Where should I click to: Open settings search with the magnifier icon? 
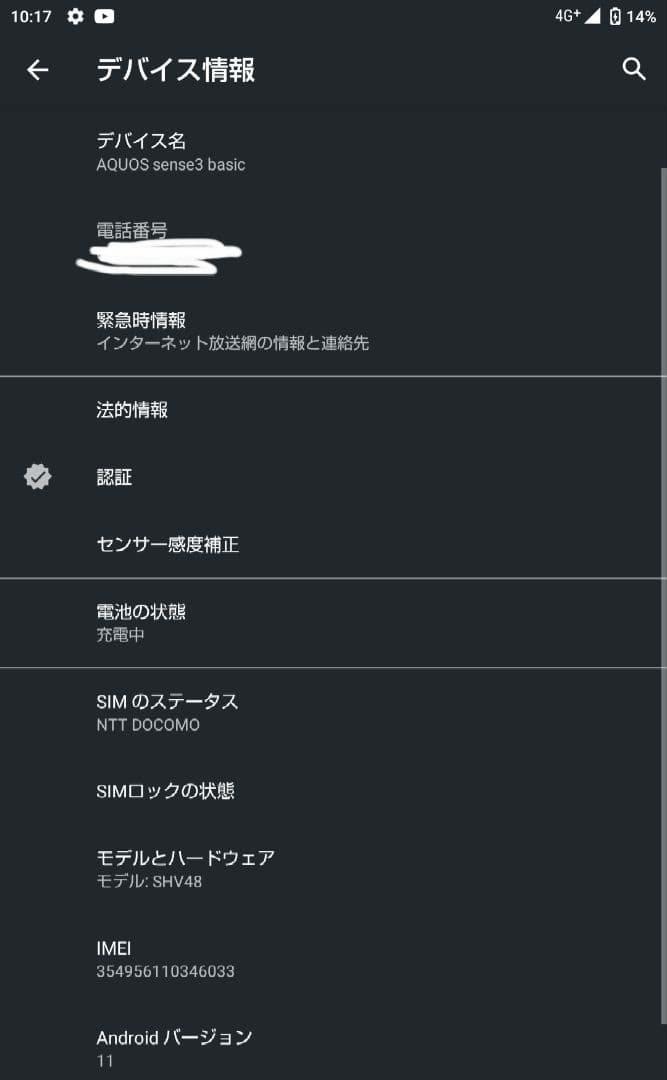633,70
